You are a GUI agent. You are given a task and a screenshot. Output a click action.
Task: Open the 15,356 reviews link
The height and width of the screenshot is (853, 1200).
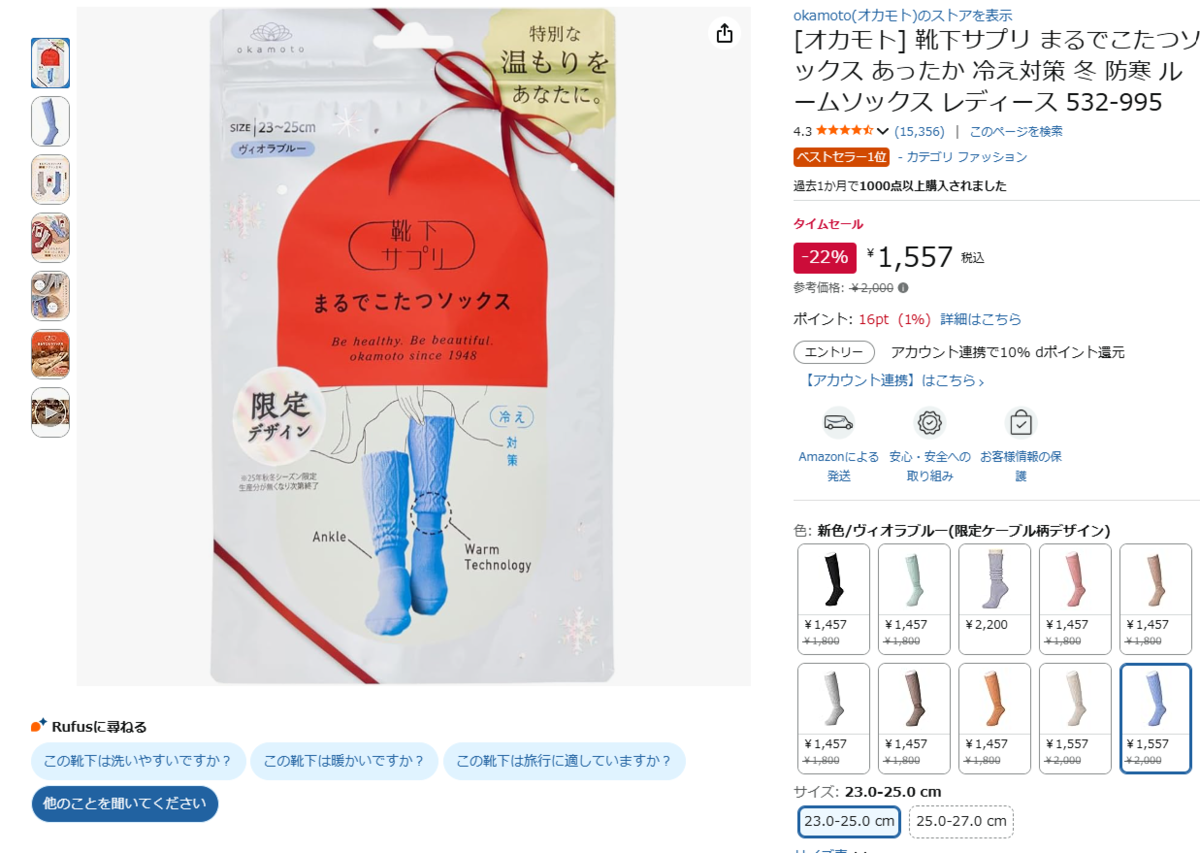(919, 131)
